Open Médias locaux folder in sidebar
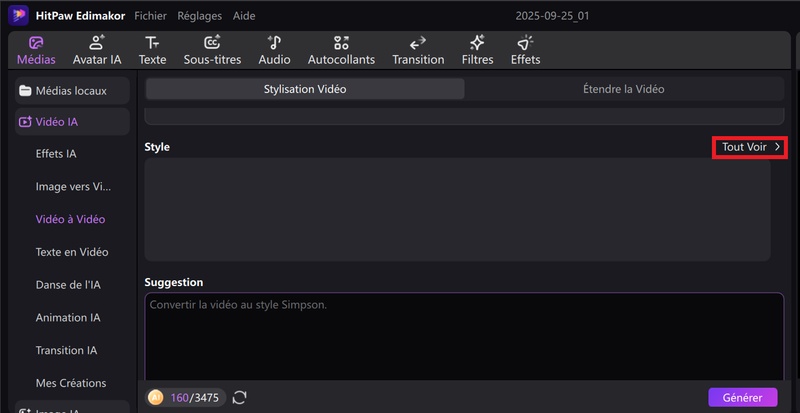The width and height of the screenshot is (800, 413). click(70, 91)
